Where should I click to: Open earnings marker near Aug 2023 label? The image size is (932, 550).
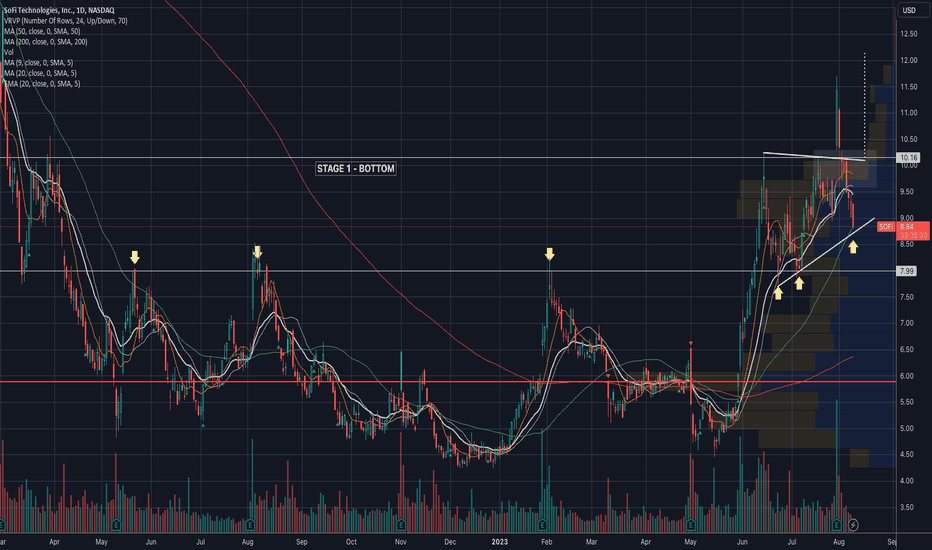point(837,525)
